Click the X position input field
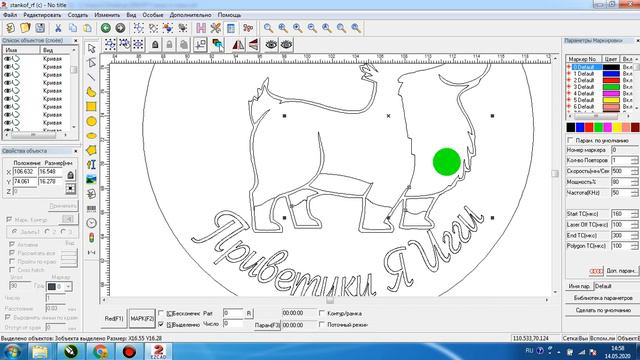Viewport: 640px width, 360px height. pos(24,171)
